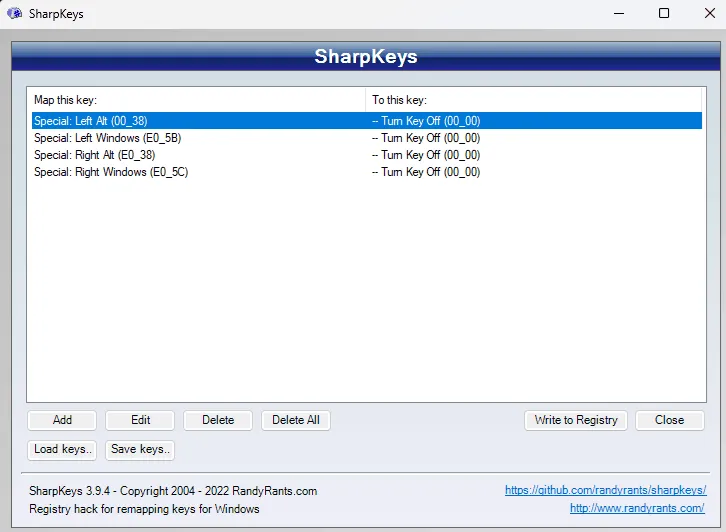The width and height of the screenshot is (726, 532).
Task: Click the 'To this key:' column header
Action: [x=533, y=100]
